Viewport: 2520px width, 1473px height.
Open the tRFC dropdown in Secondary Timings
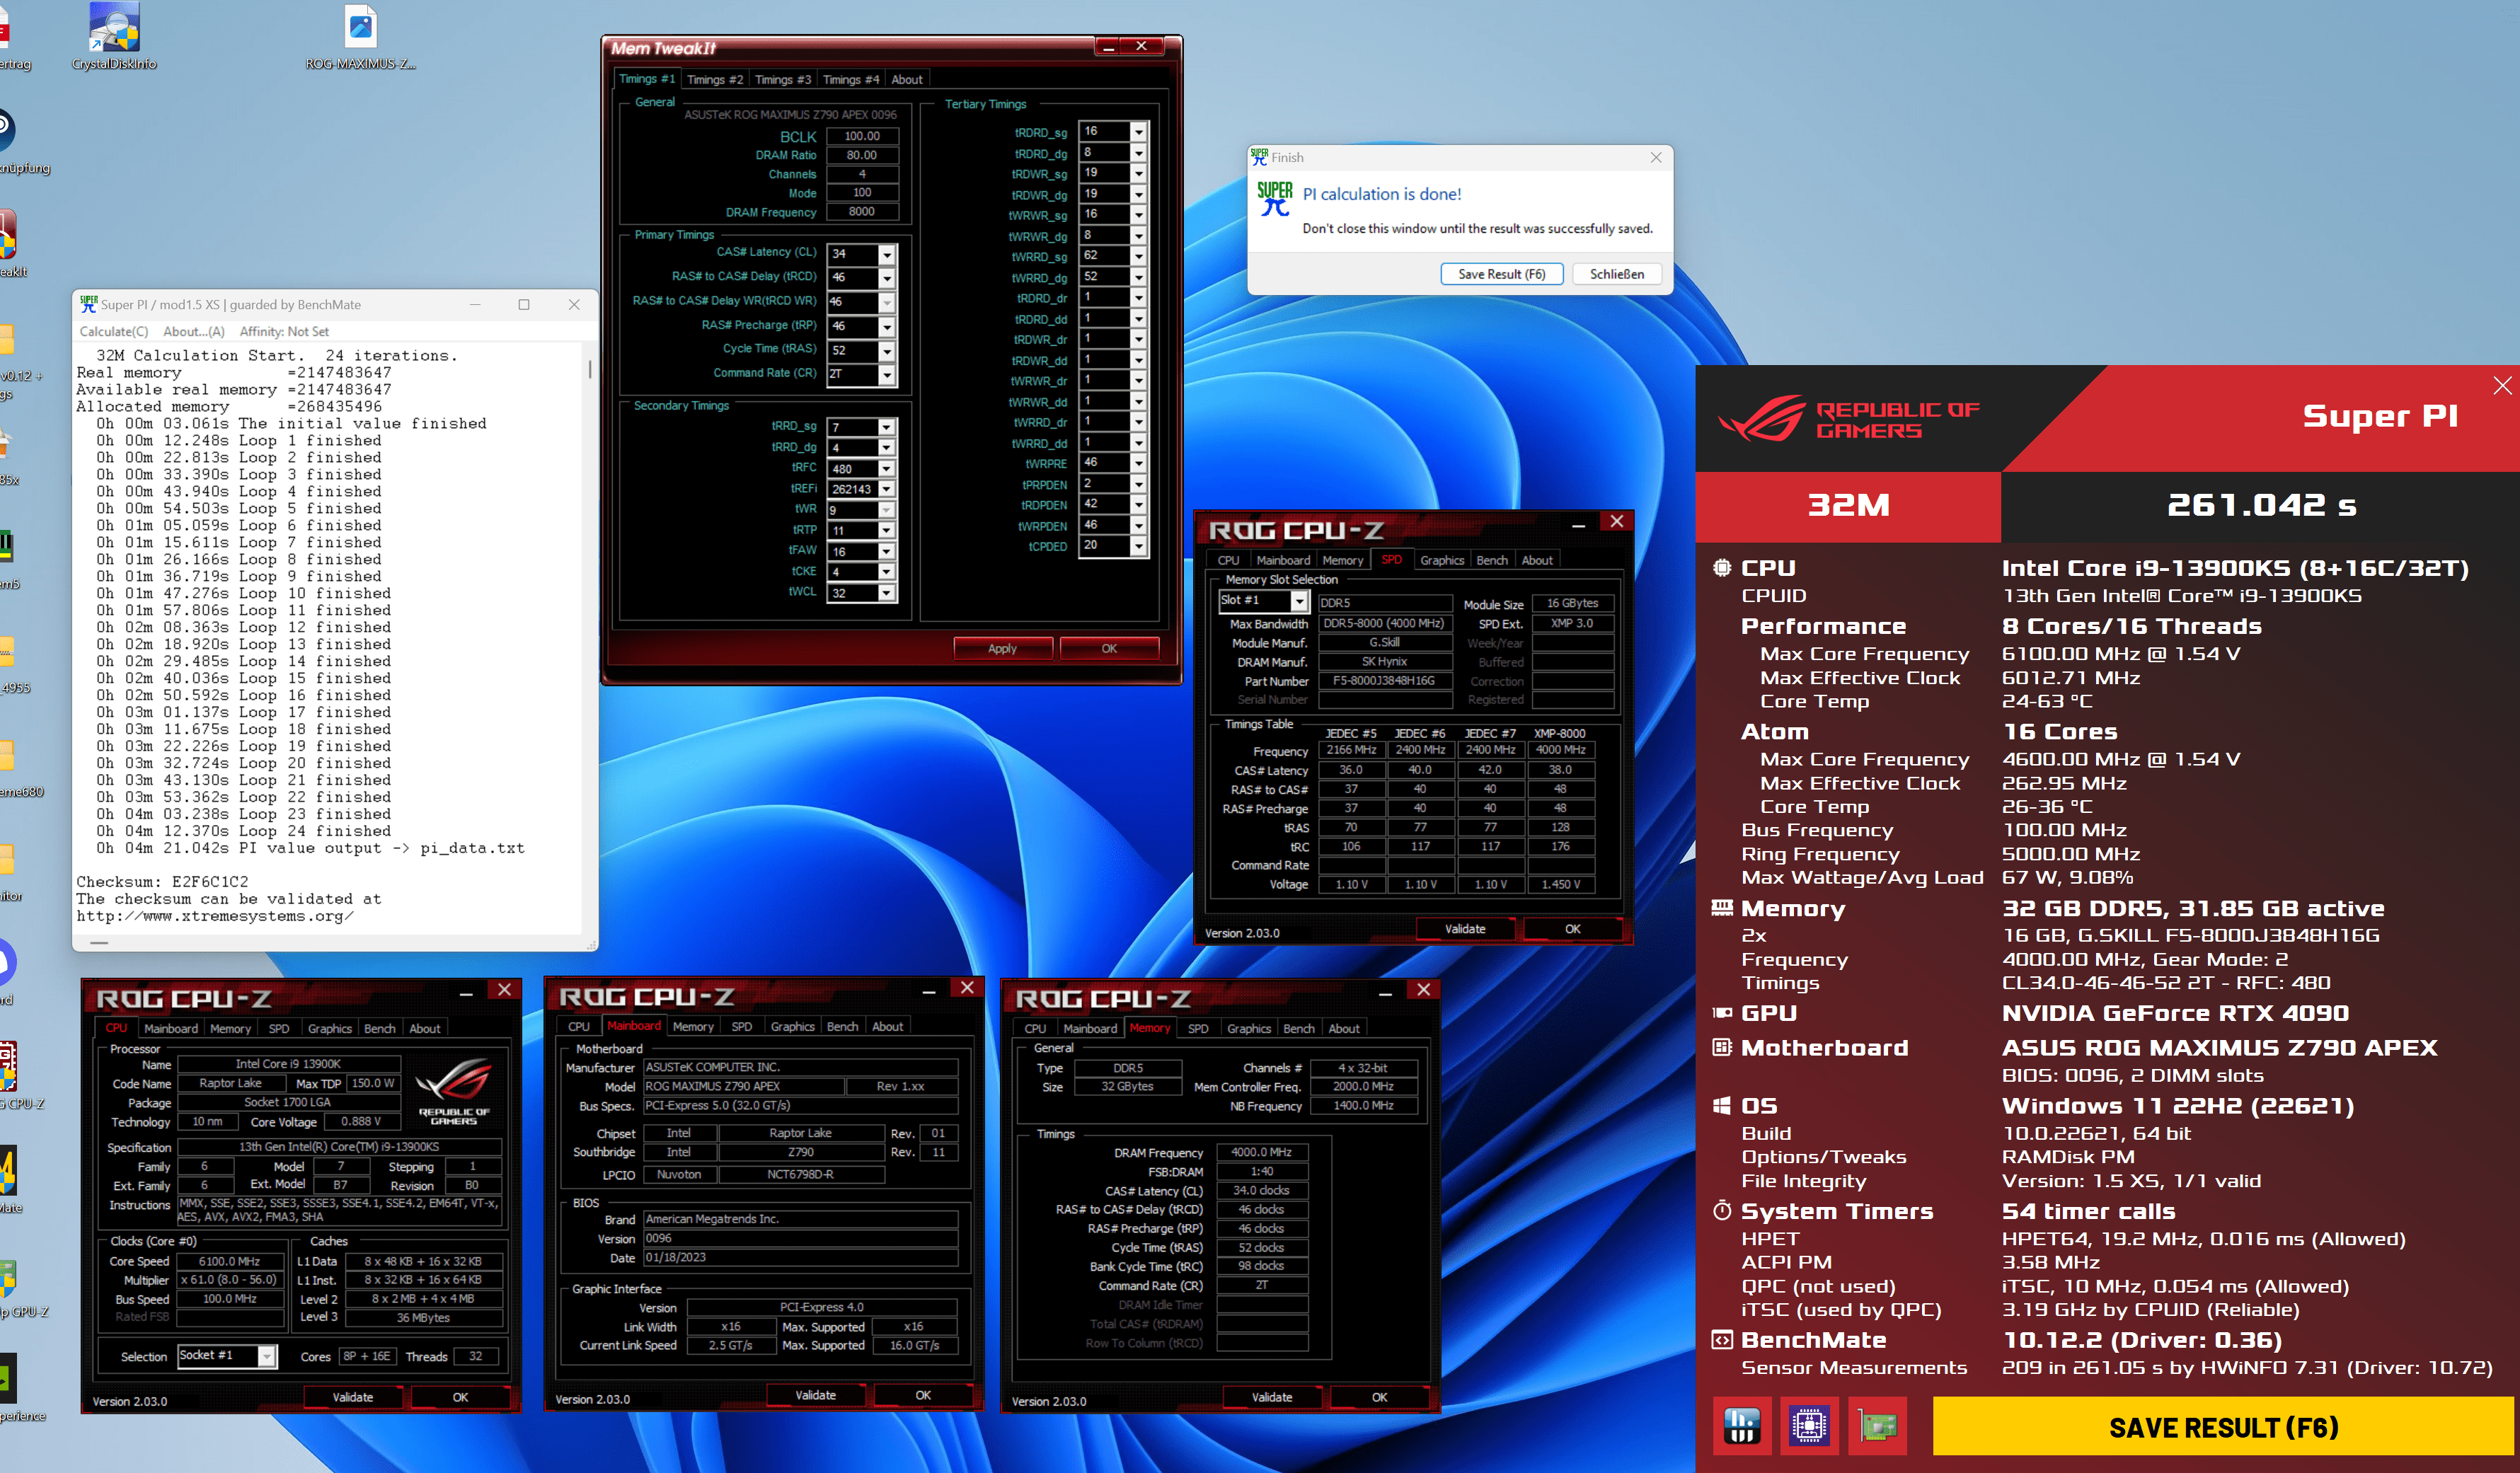point(886,468)
